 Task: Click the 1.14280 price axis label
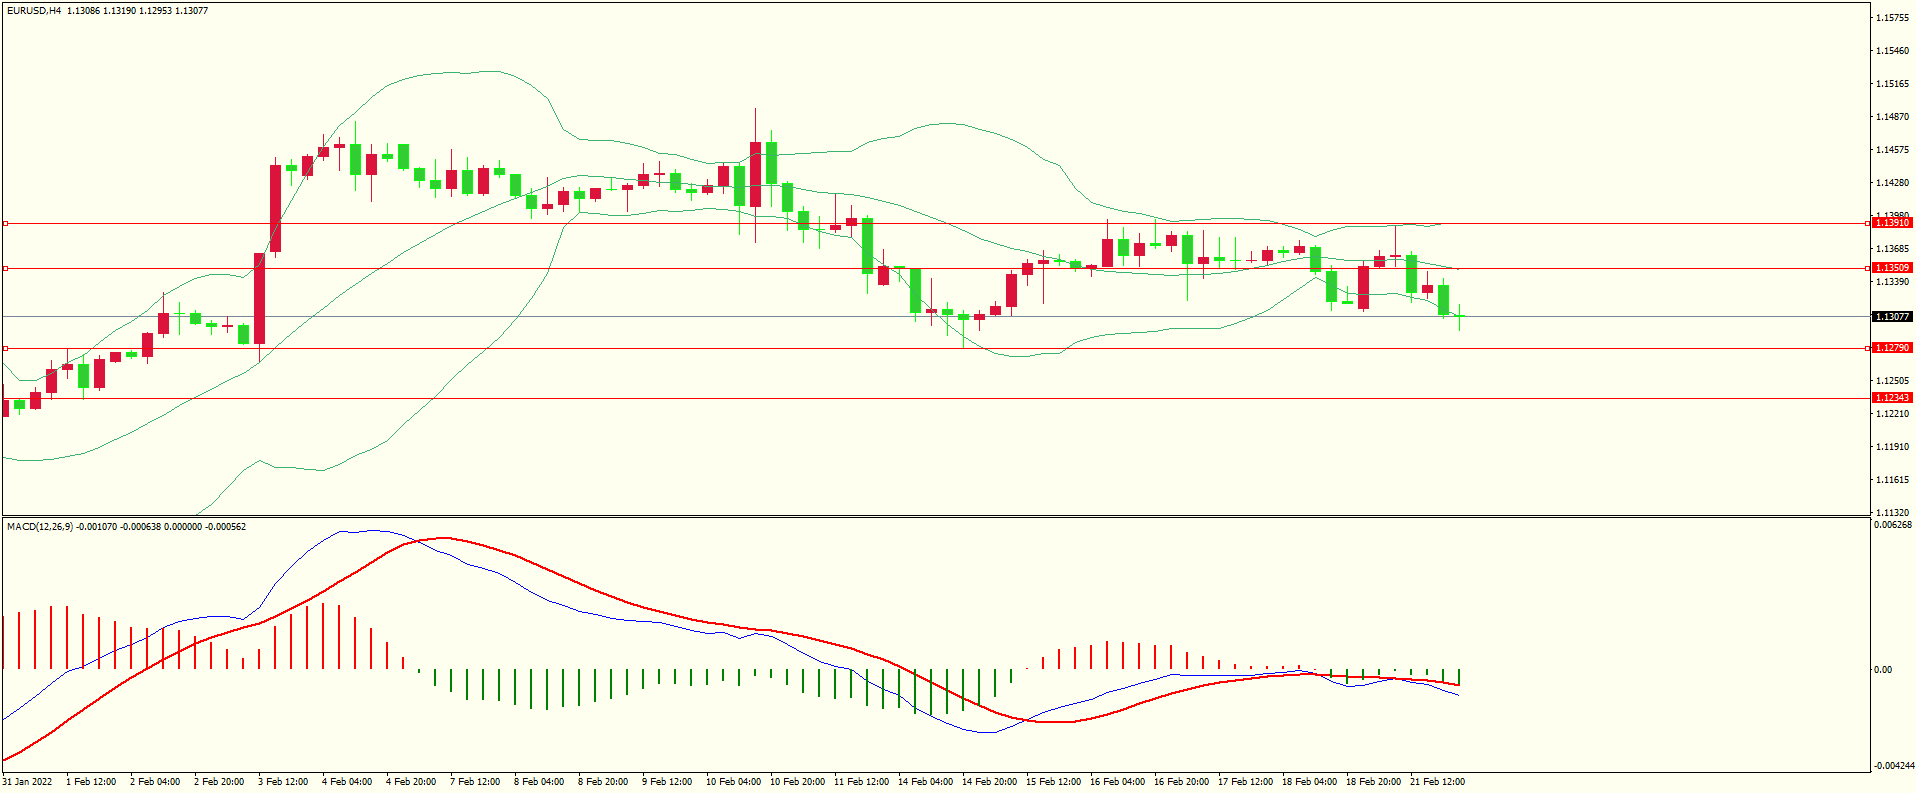1893,183
